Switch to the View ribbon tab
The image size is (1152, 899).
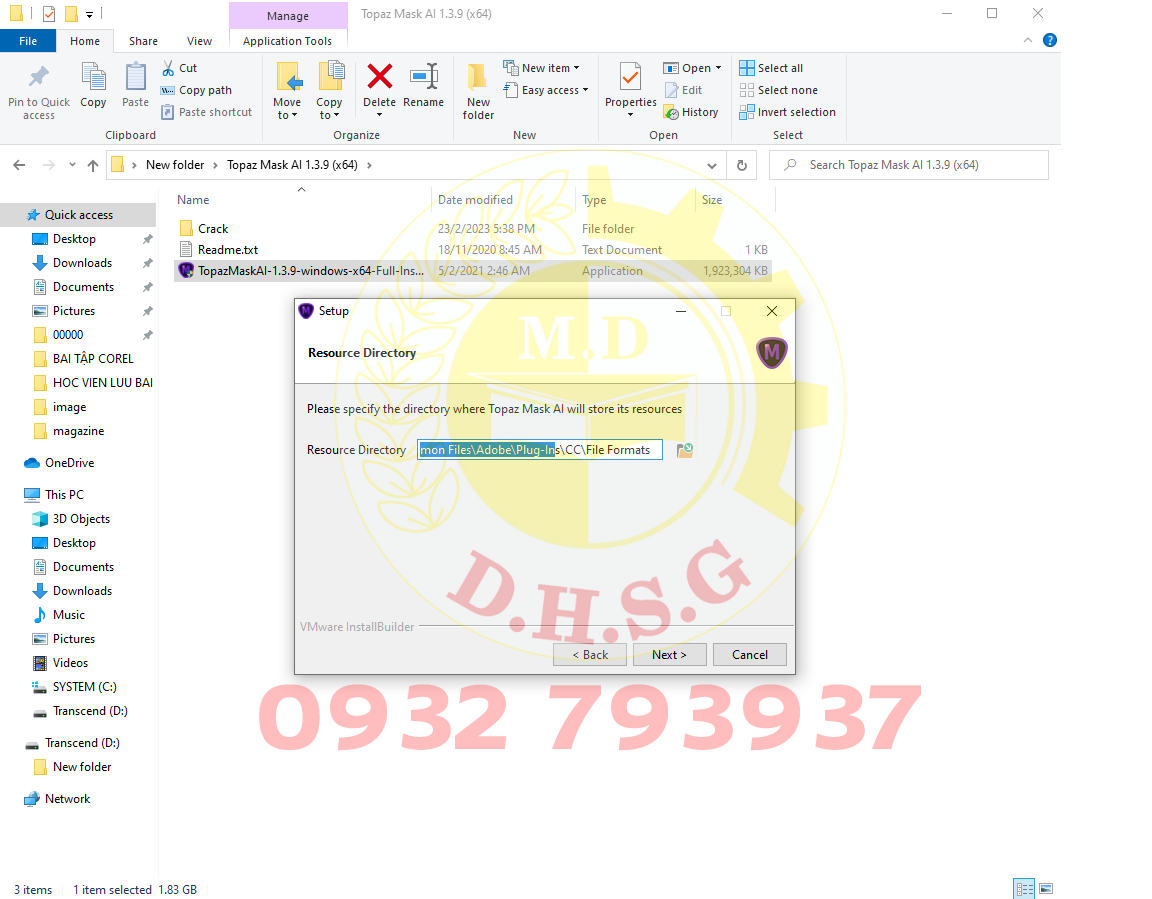coord(199,41)
